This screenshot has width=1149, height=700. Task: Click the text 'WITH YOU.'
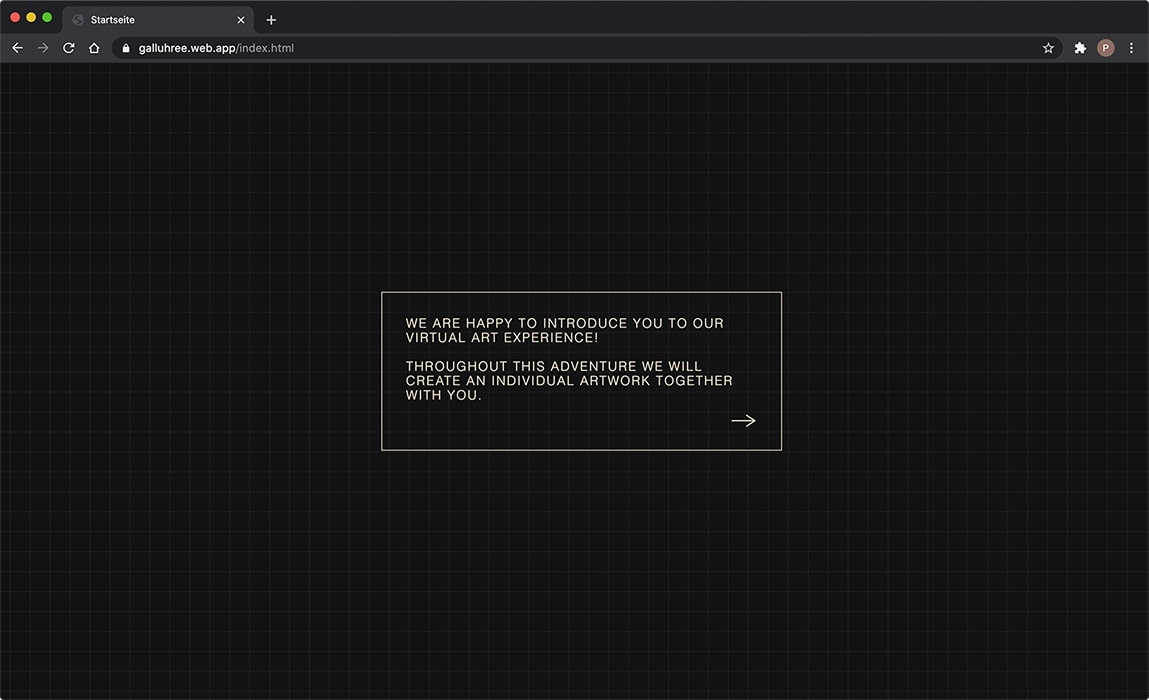pyautogui.click(x=443, y=395)
